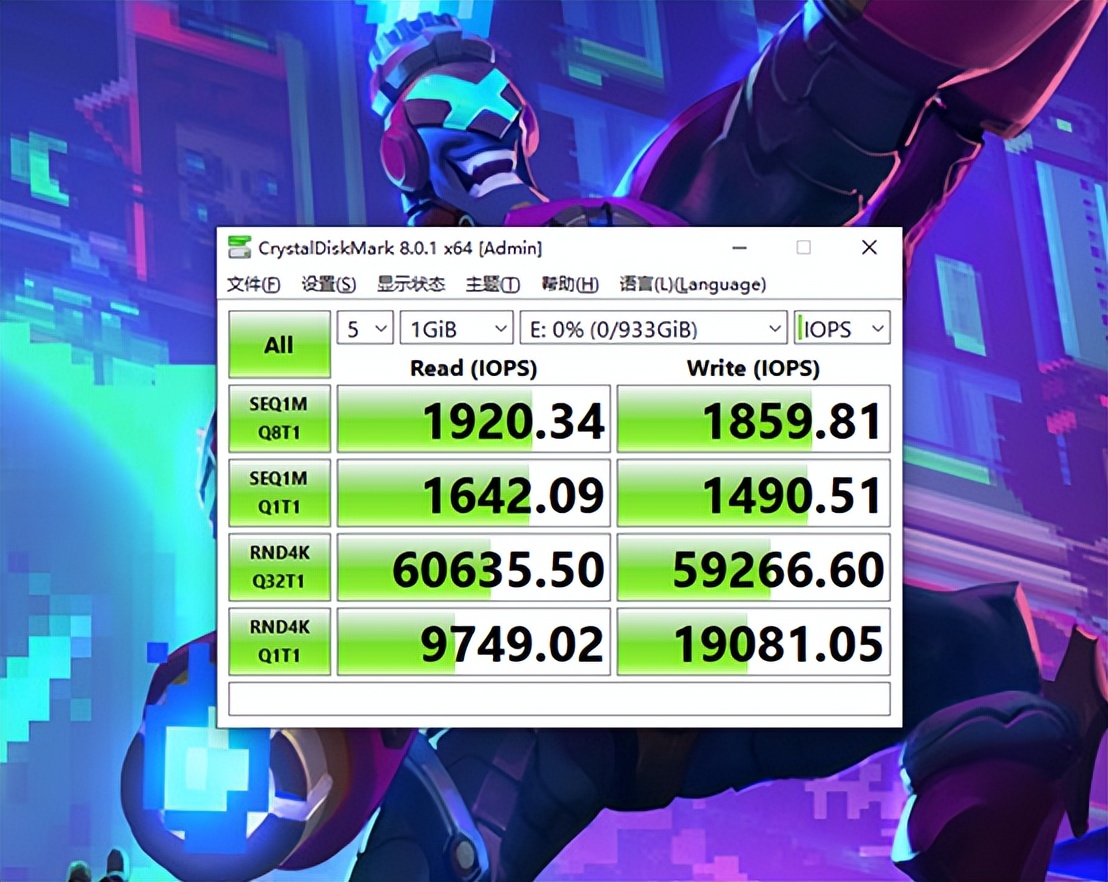Image resolution: width=1108 pixels, height=882 pixels.
Task: Click the RND4K Q1T1 read value 9749.02
Action: pyautogui.click(x=473, y=641)
